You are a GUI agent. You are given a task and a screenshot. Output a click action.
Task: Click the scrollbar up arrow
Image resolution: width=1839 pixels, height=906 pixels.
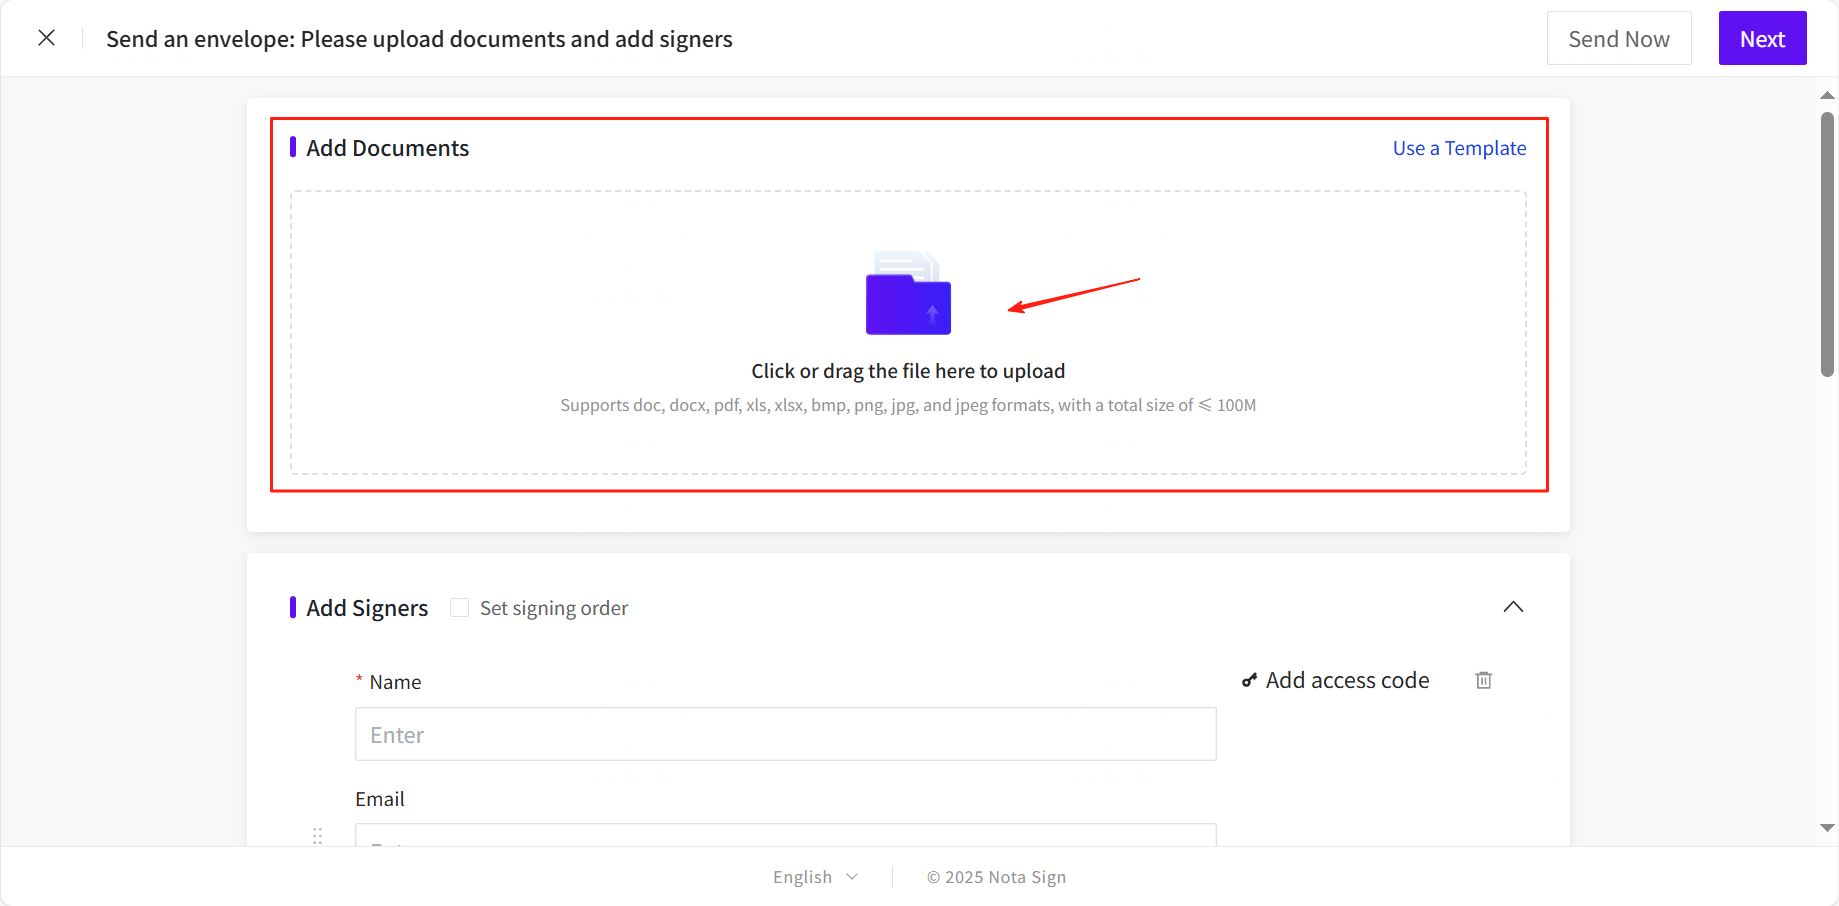pos(1827,96)
